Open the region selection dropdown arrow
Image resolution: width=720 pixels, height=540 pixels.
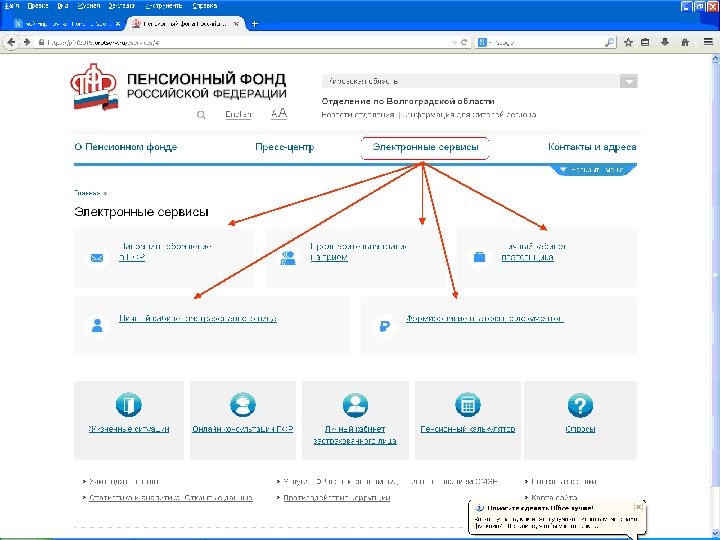[629, 81]
